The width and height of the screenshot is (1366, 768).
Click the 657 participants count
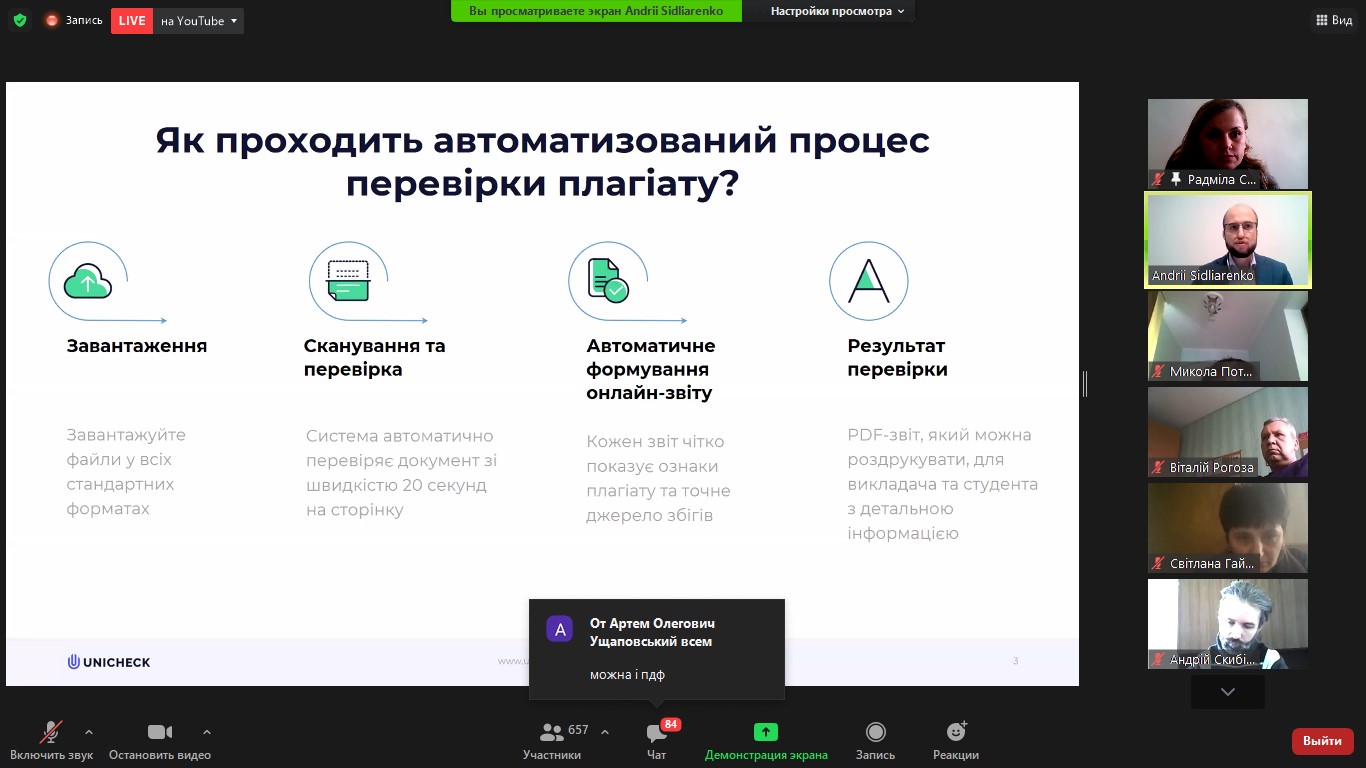click(578, 730)
